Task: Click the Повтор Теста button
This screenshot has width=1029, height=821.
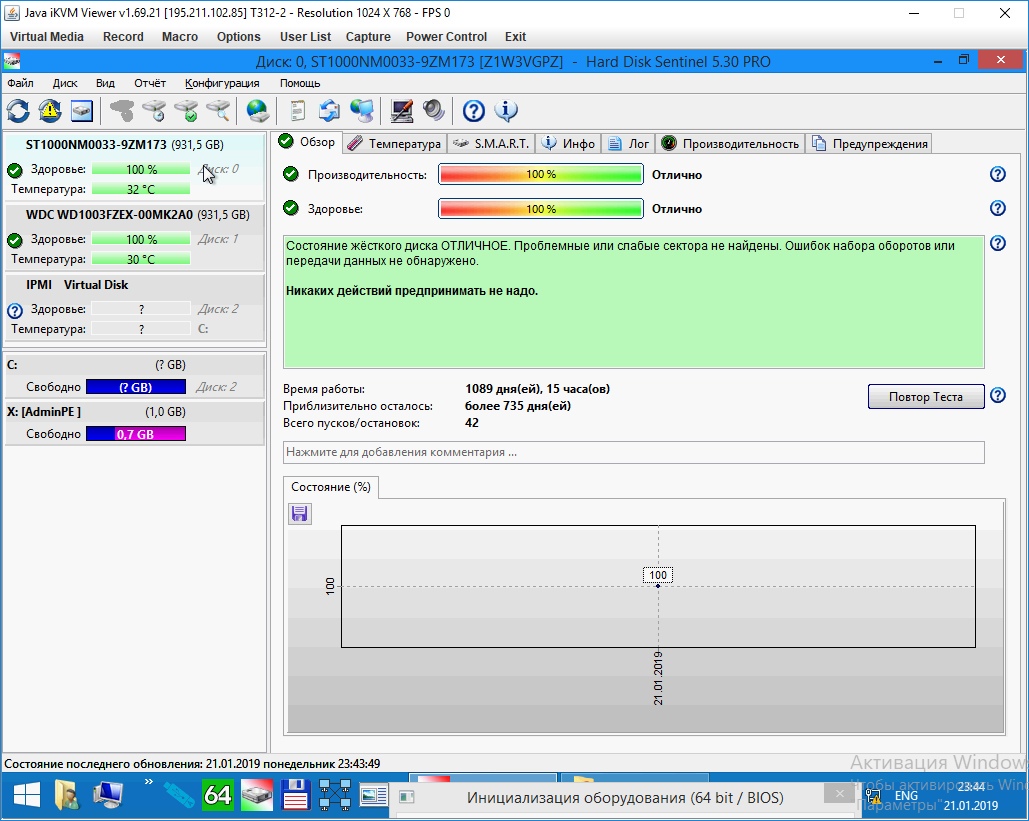Action: click(926, 396)
